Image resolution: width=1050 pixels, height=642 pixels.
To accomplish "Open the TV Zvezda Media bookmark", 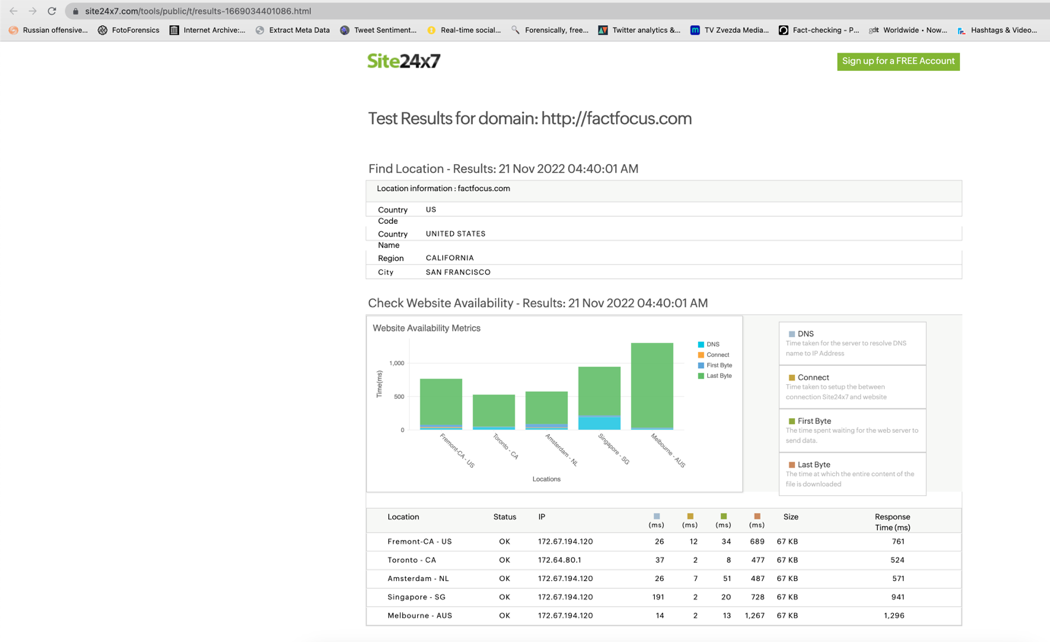I will pos(729,30).
